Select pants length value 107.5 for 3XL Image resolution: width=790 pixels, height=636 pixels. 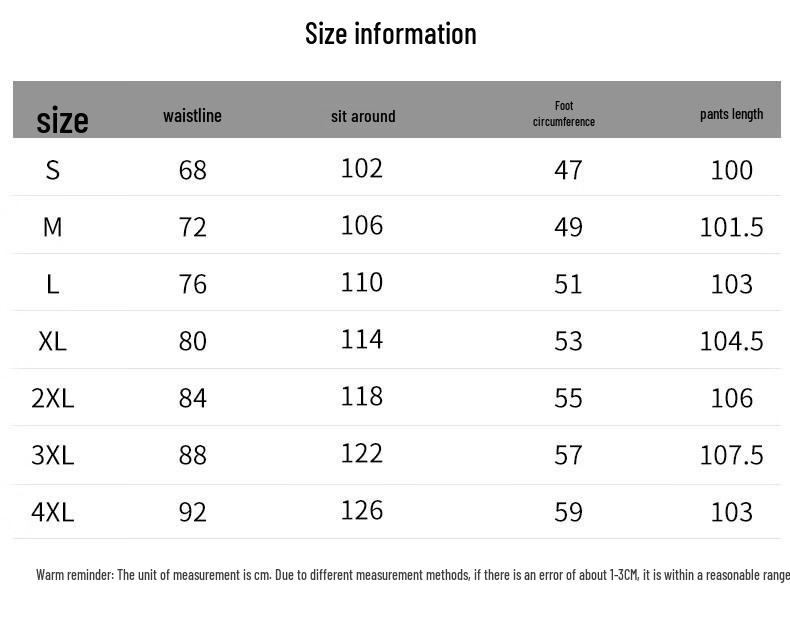point(731,455)
